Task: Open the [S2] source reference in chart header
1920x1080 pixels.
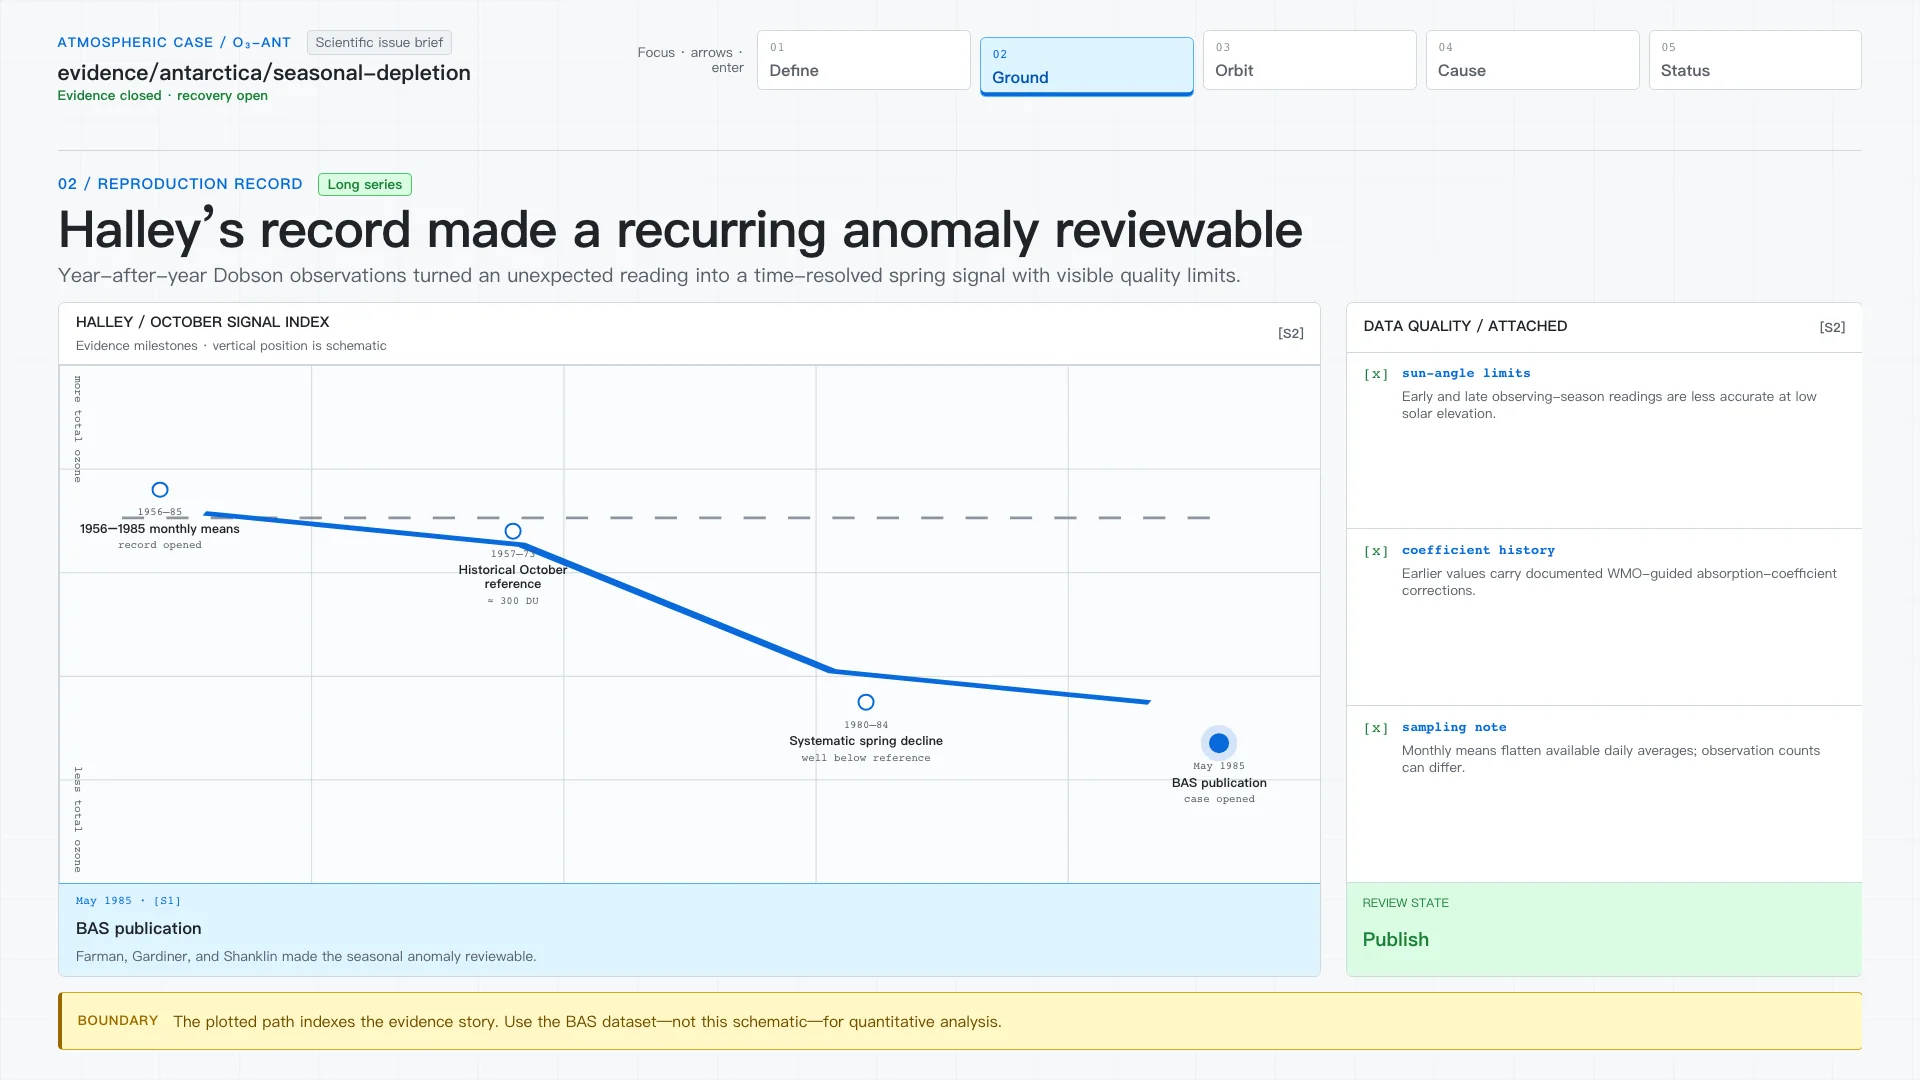Action: click(1291, 333)
